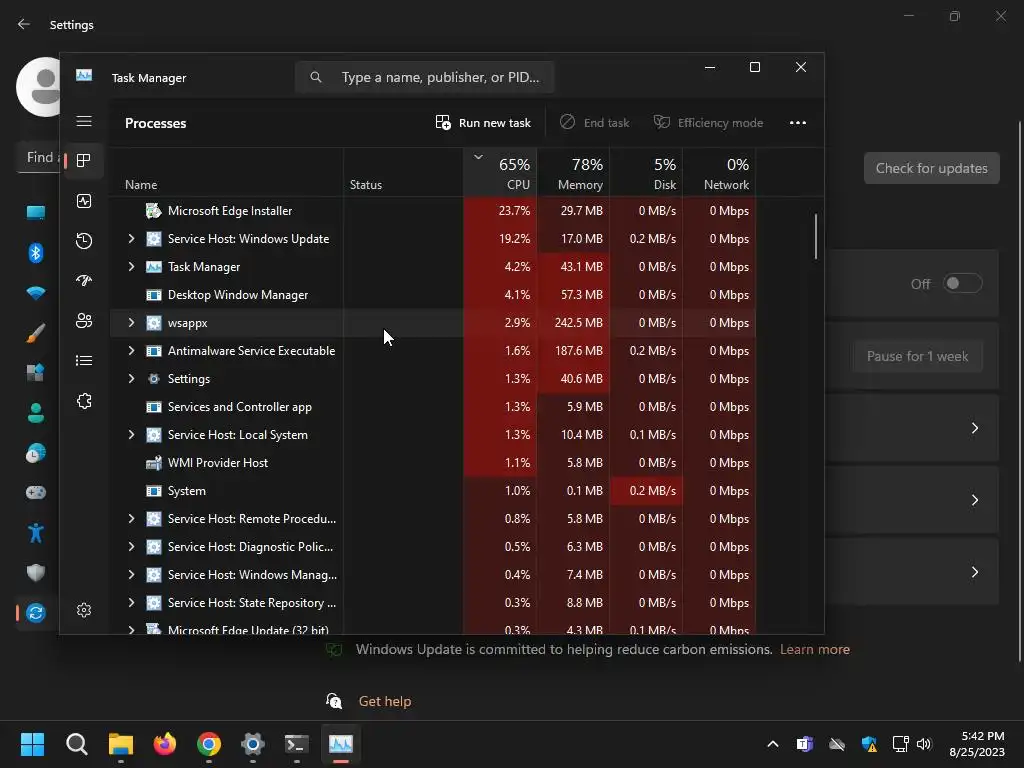Screen dimensions: 1024x768
Task: Open Bluetooth & devices in Settings sidebar
Action: click(36, 253)
